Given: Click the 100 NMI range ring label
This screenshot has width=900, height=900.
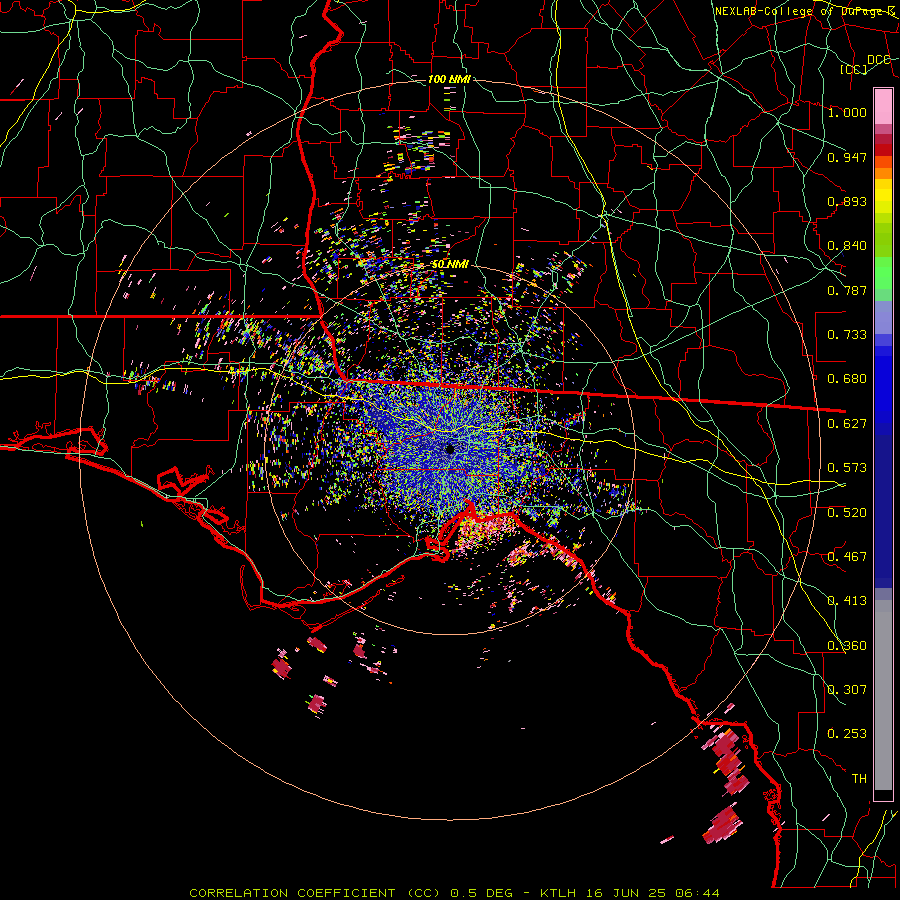Looking at the screenshot, I should click(449, 79).
